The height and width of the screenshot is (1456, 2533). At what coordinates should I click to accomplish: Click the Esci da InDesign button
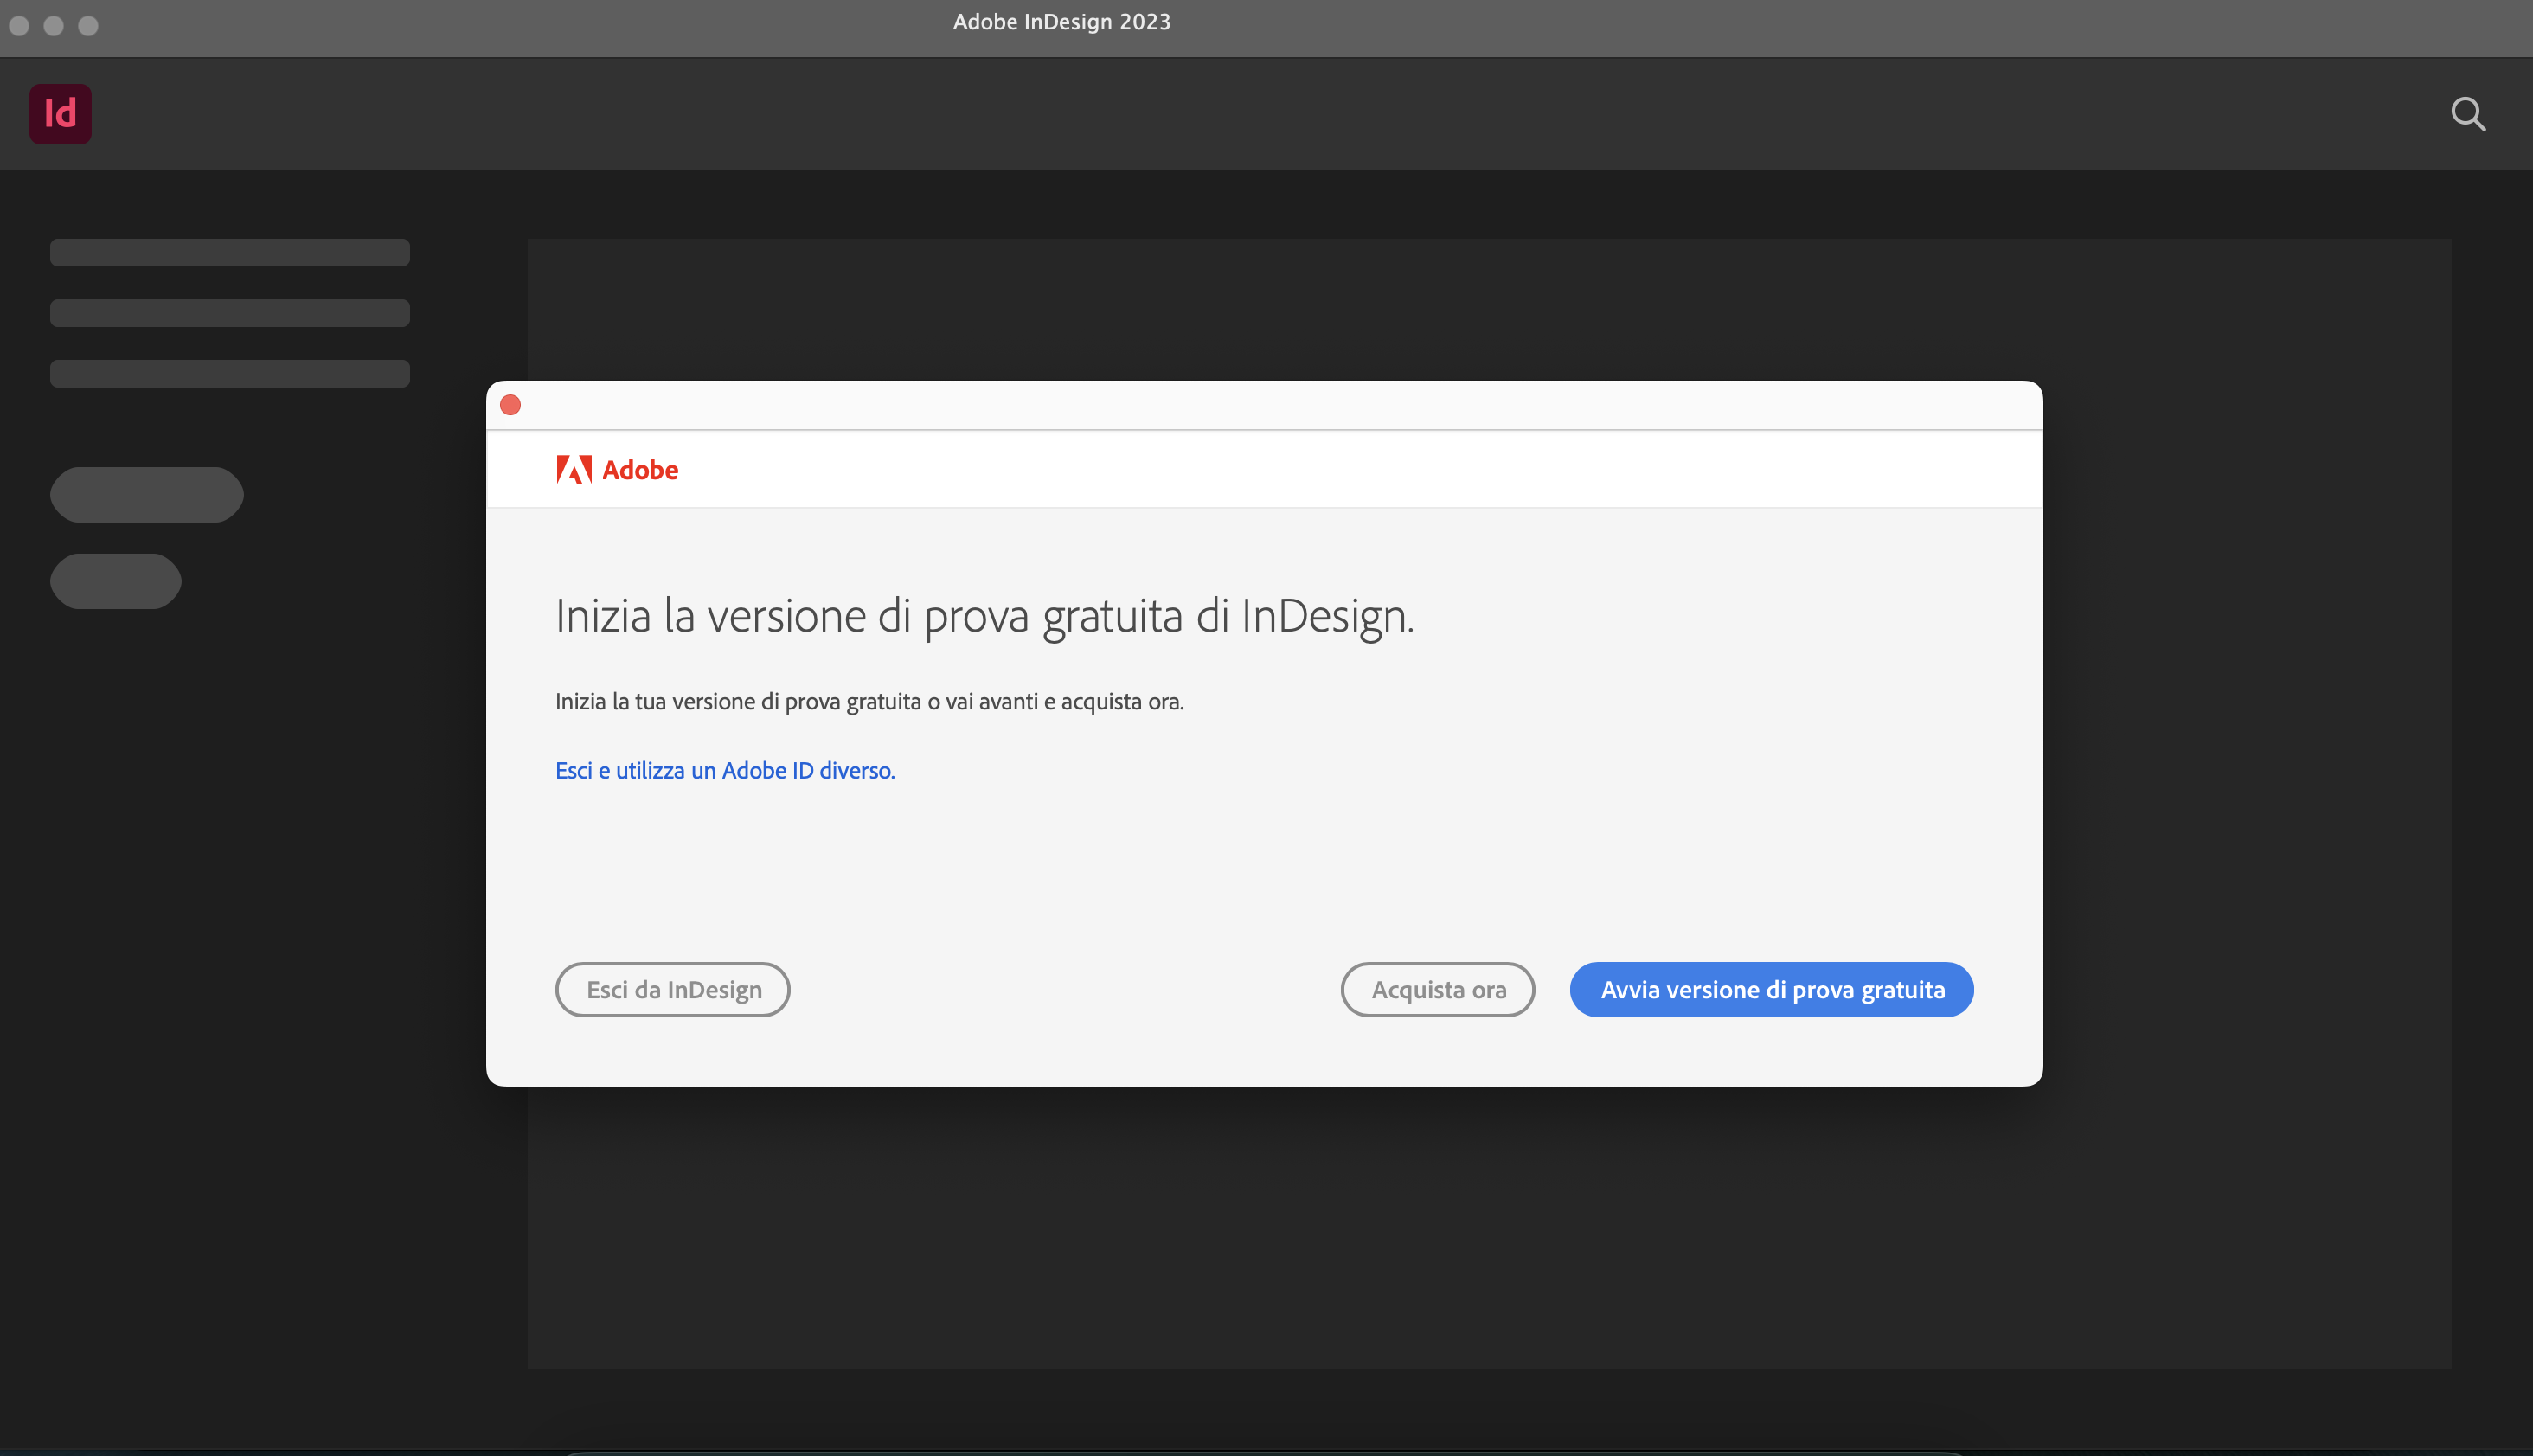pyautogui.click(x=673, y=990)
